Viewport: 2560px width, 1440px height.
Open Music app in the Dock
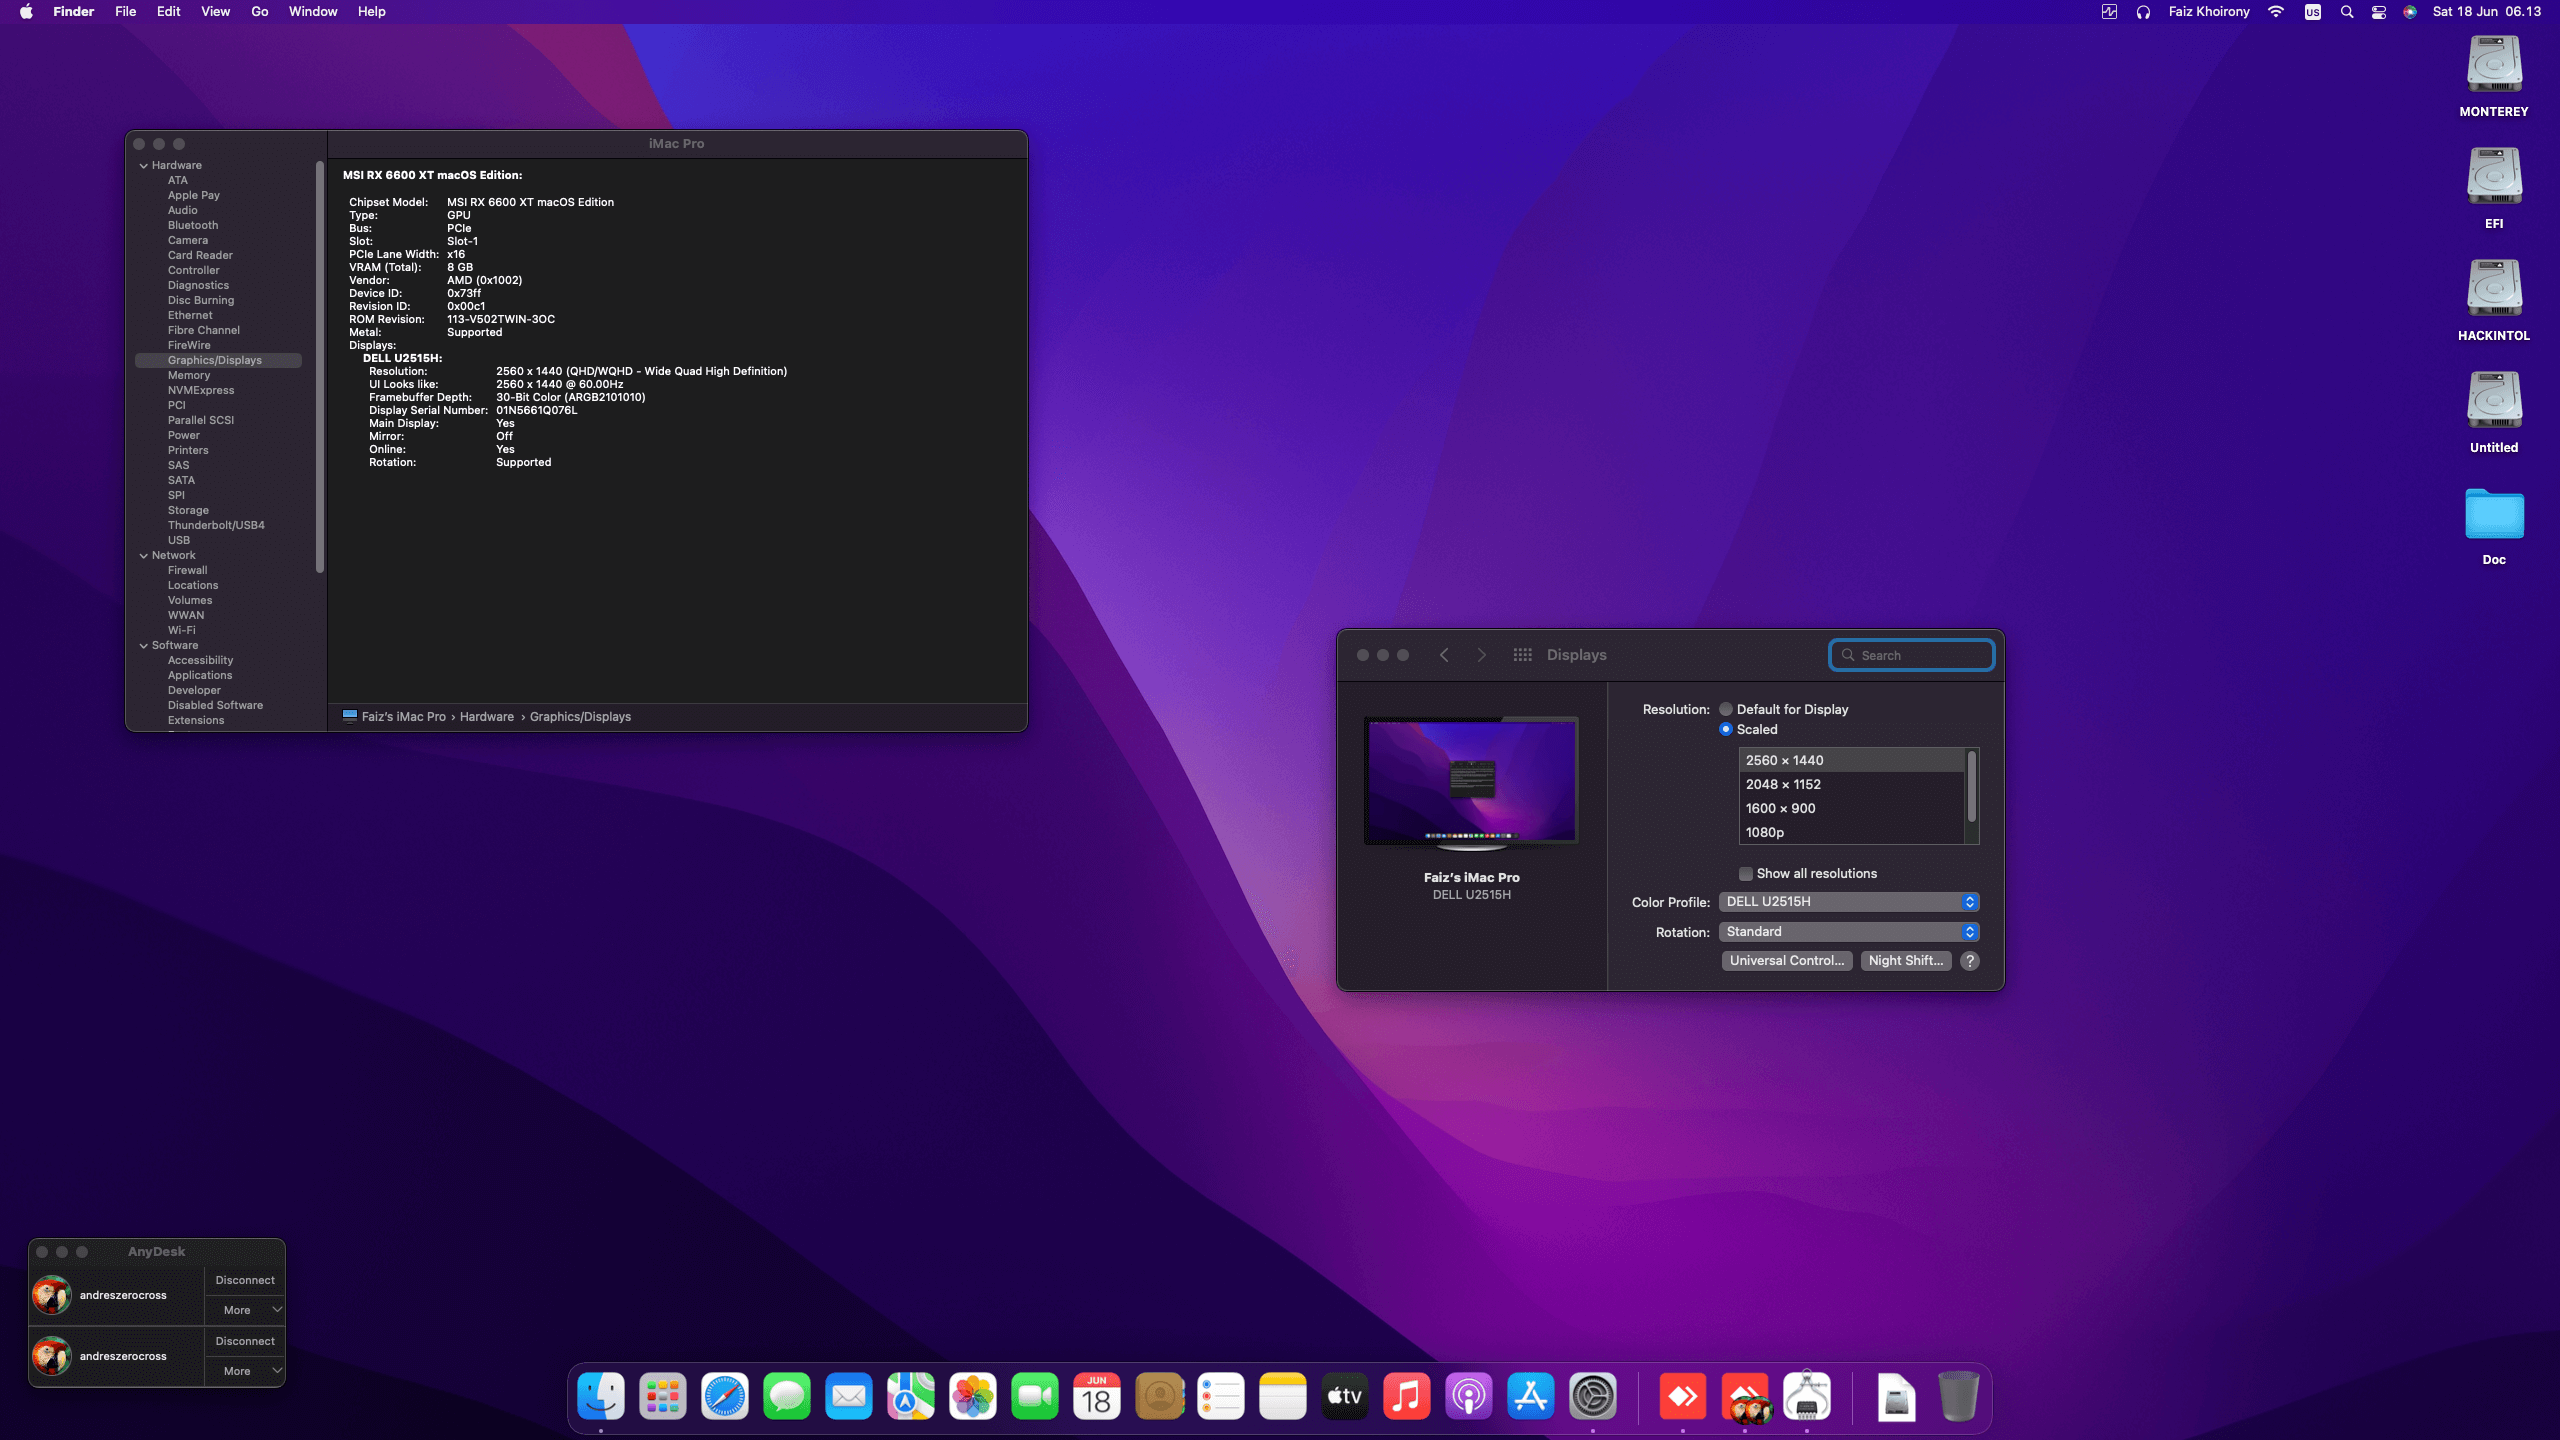pyautogui.click(x=1407, y=1396)
